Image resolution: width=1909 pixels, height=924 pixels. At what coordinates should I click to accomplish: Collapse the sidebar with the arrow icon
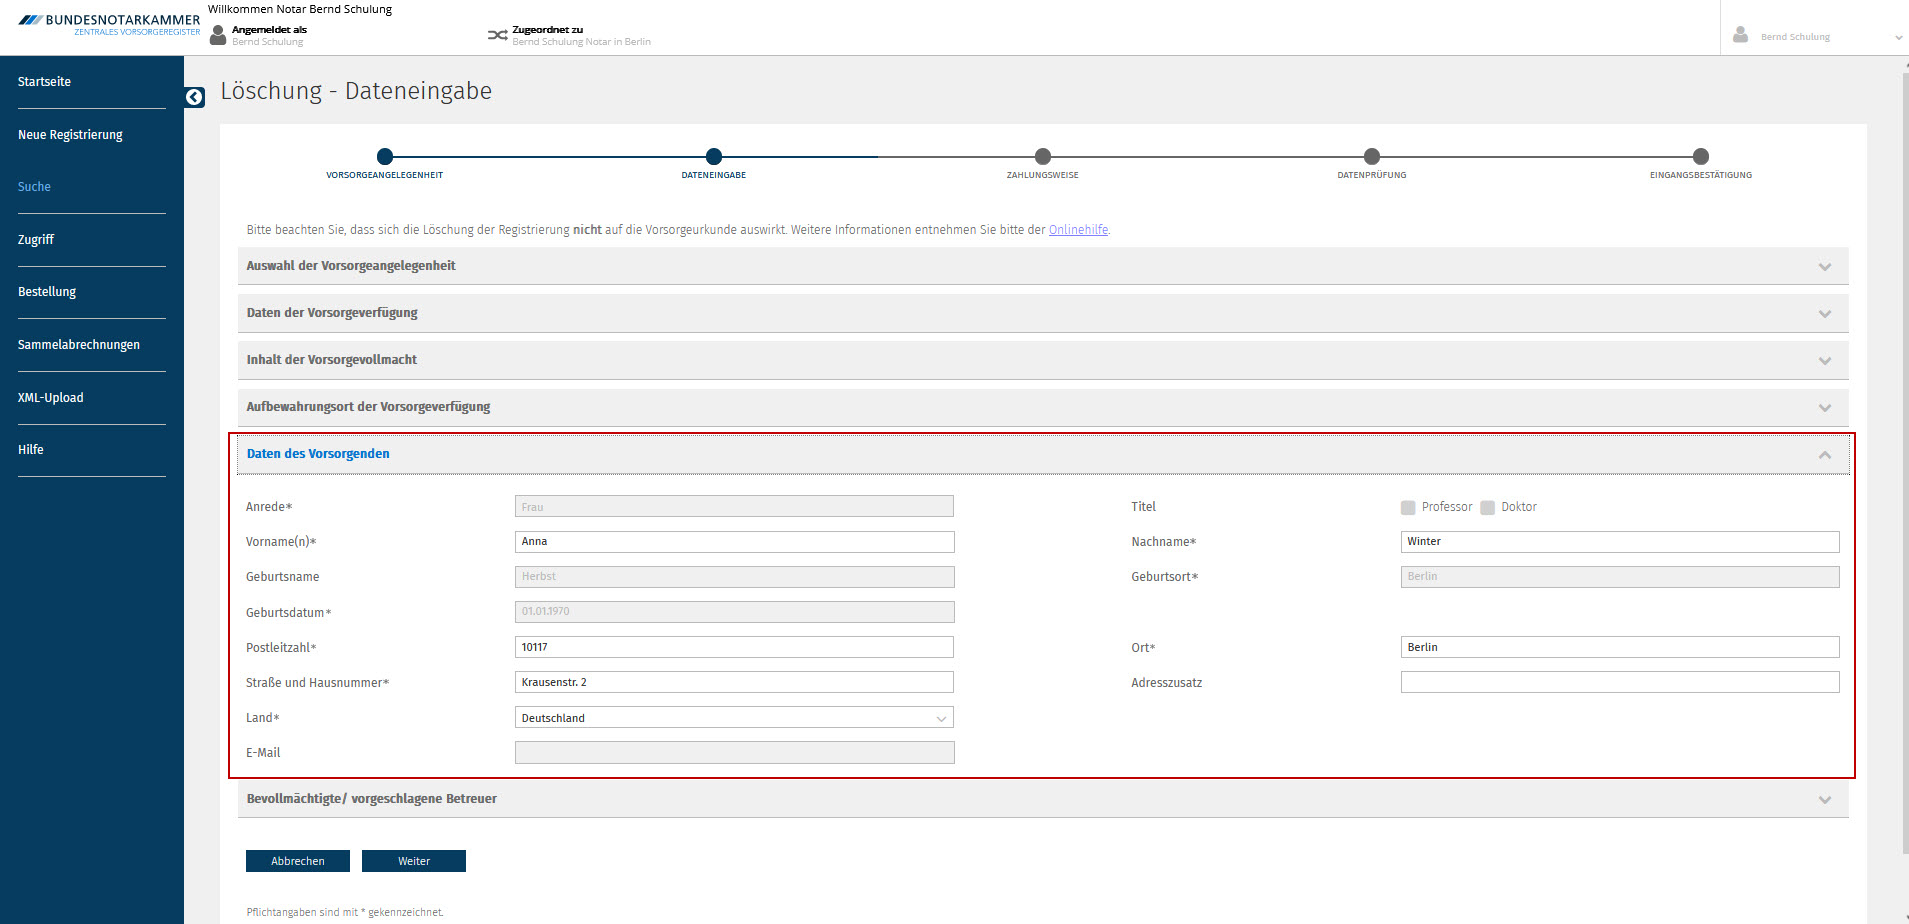[x=194, y=97]
